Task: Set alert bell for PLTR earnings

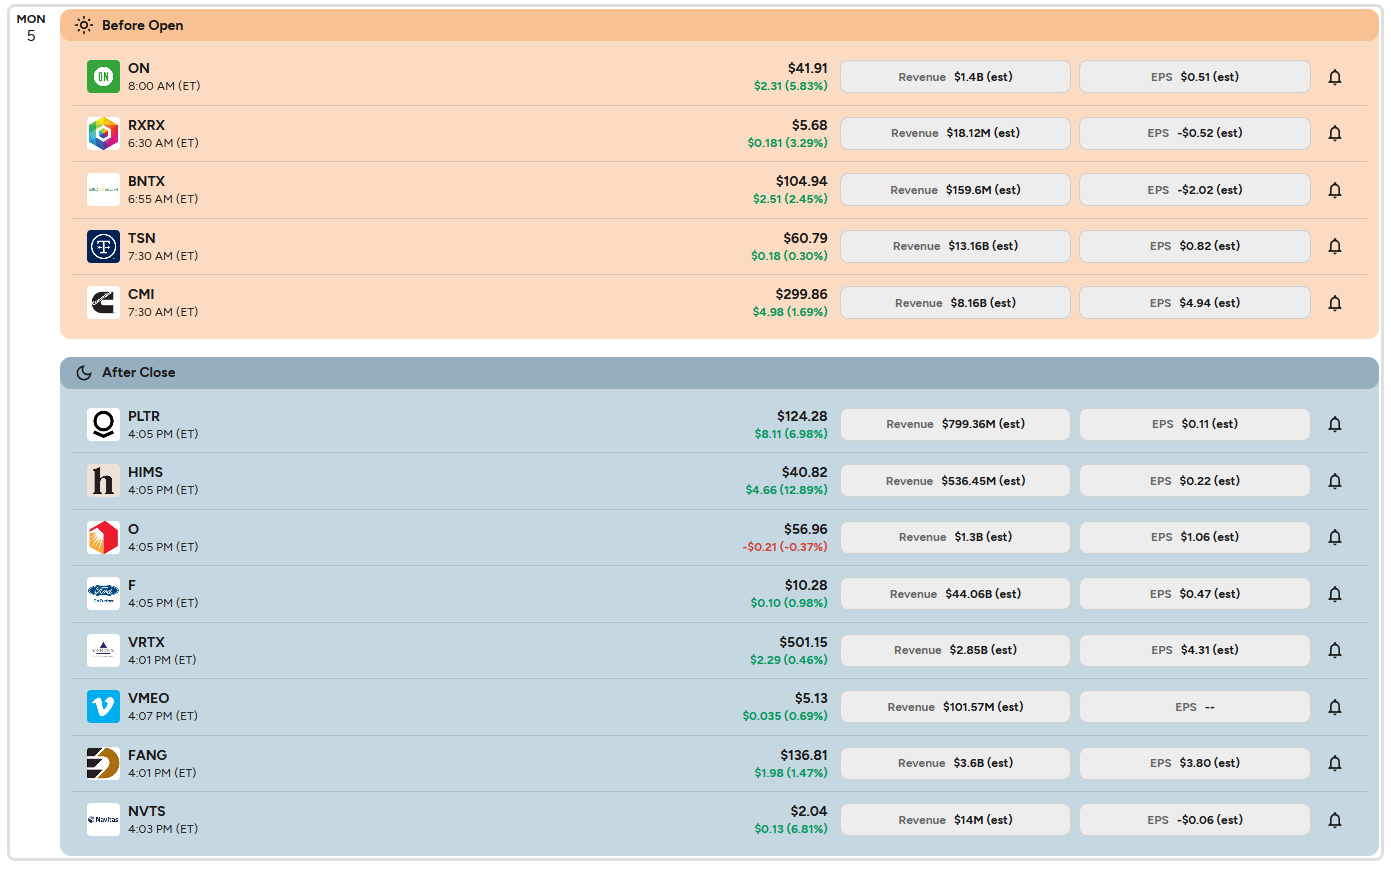Action: click(1334, 424)
